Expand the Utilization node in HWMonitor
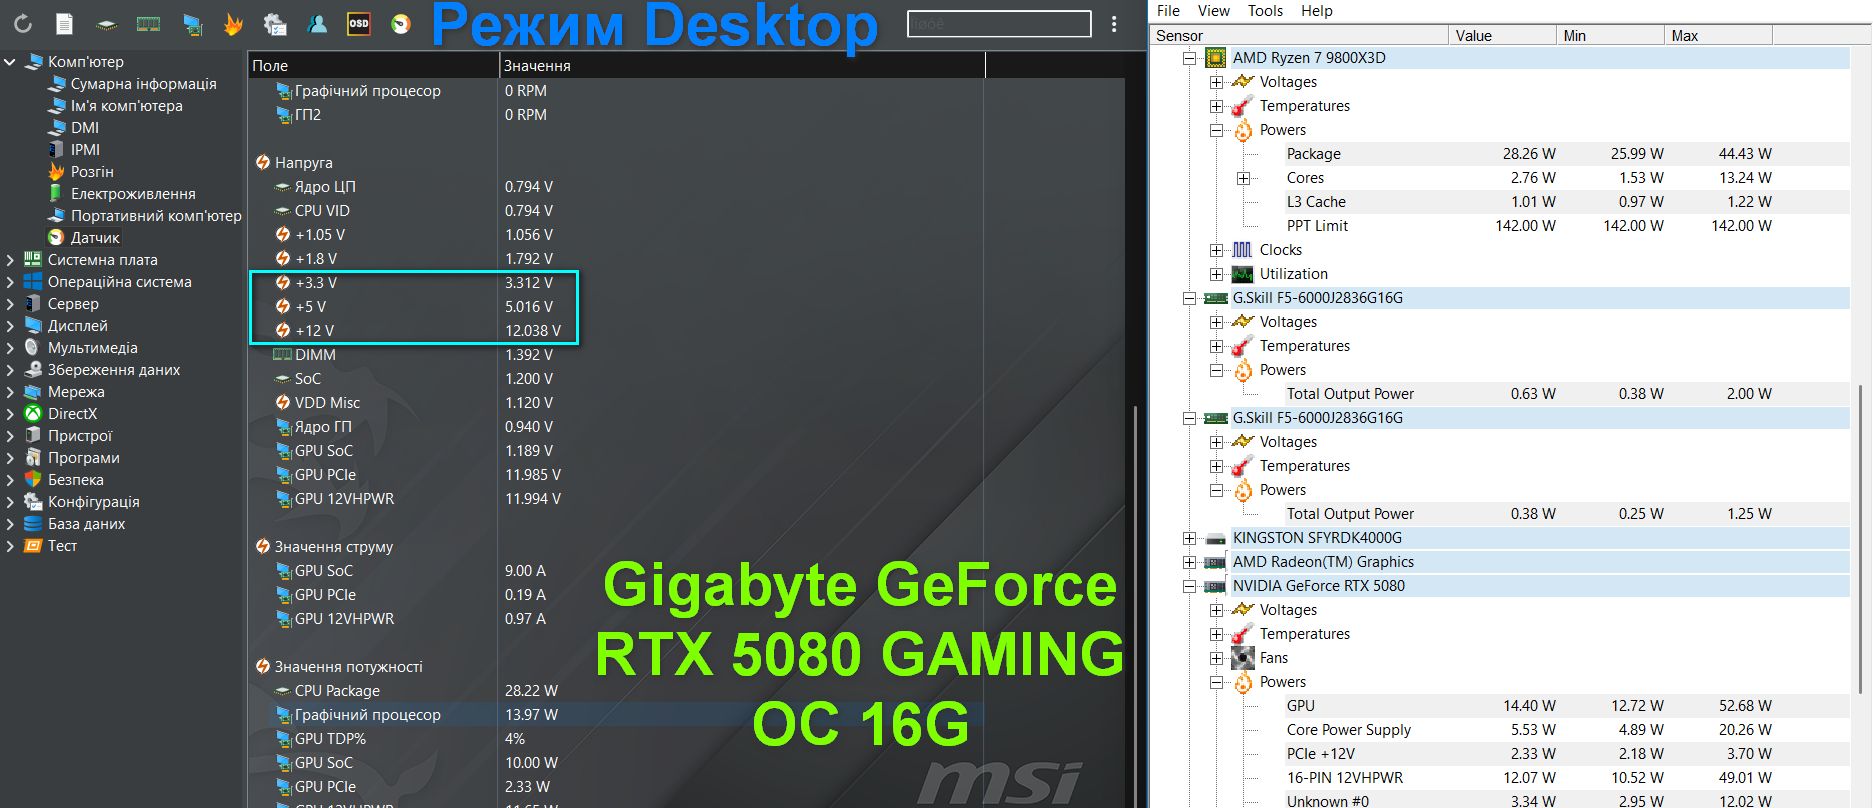Screen dimensions: 1873x808 [1216, 274]
